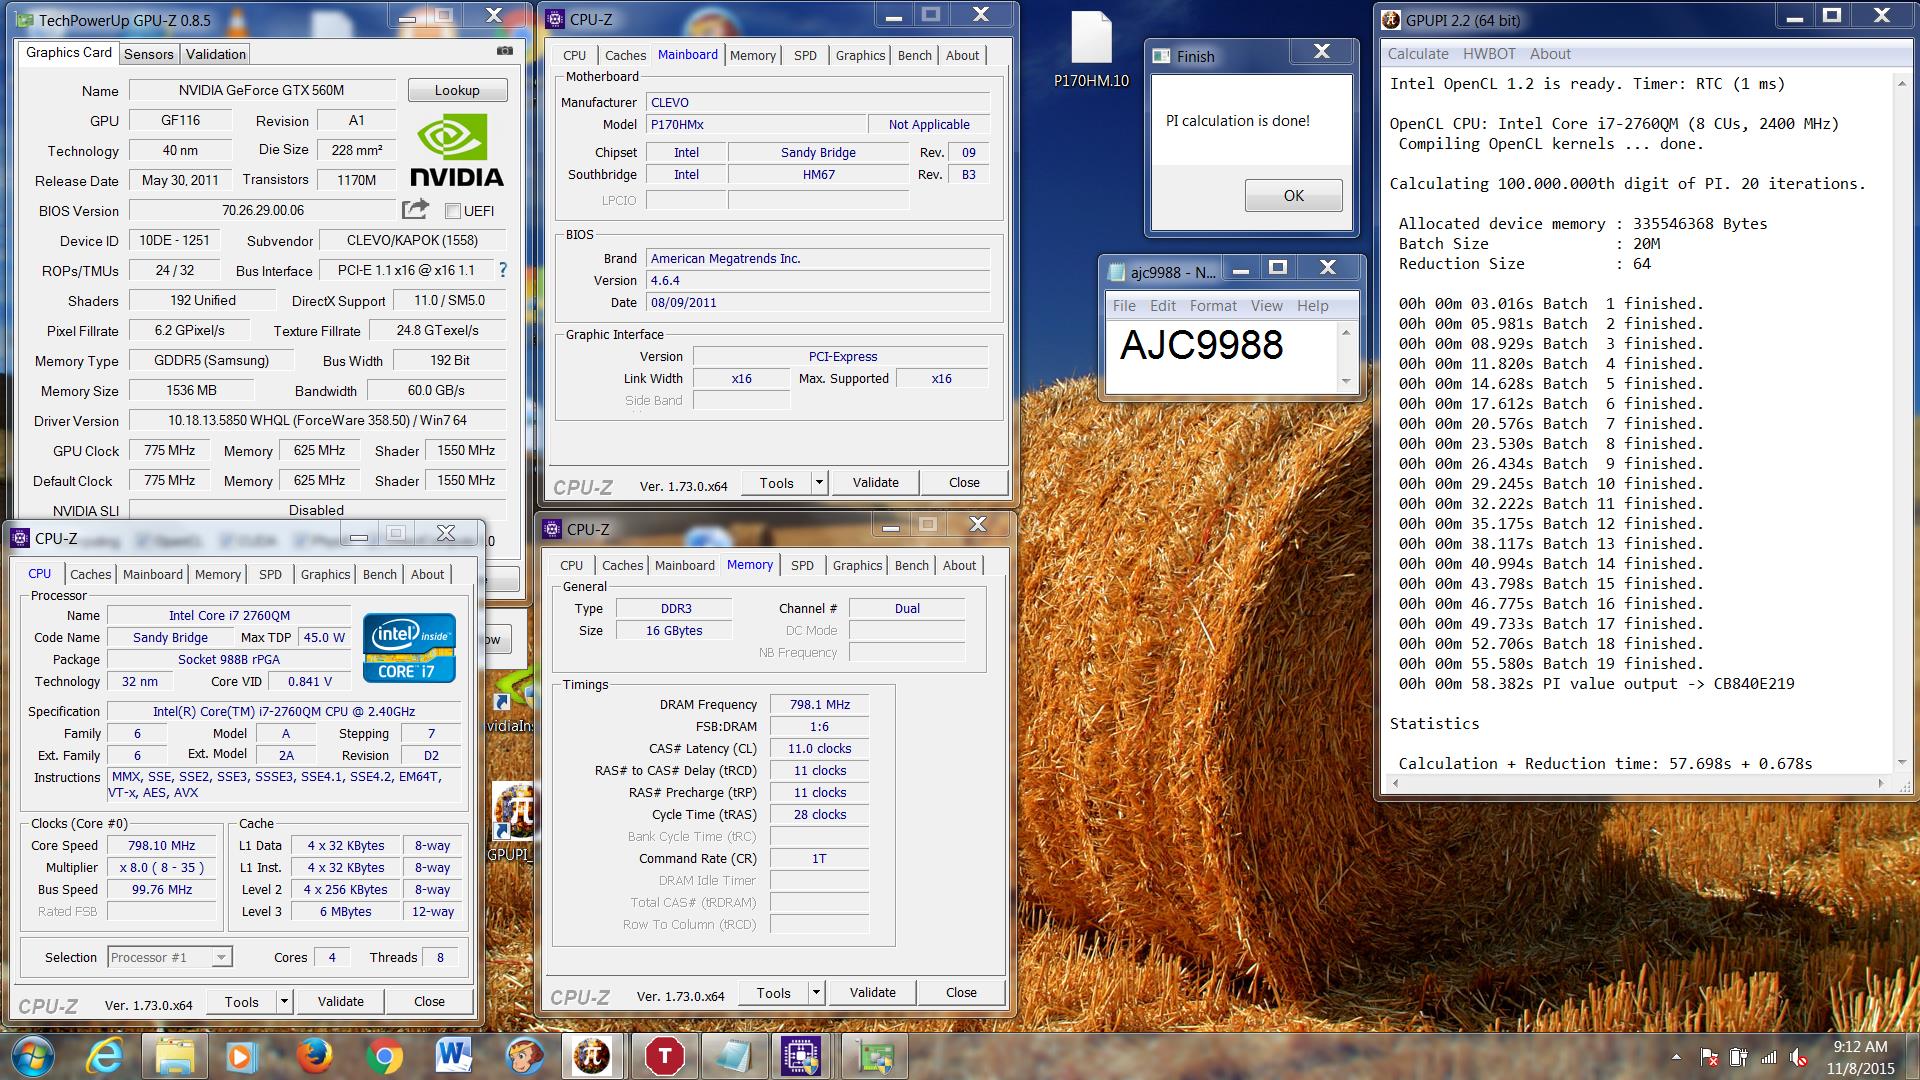
Task: Open the Action Center flag in the tray
Action: point(1709,1057)
